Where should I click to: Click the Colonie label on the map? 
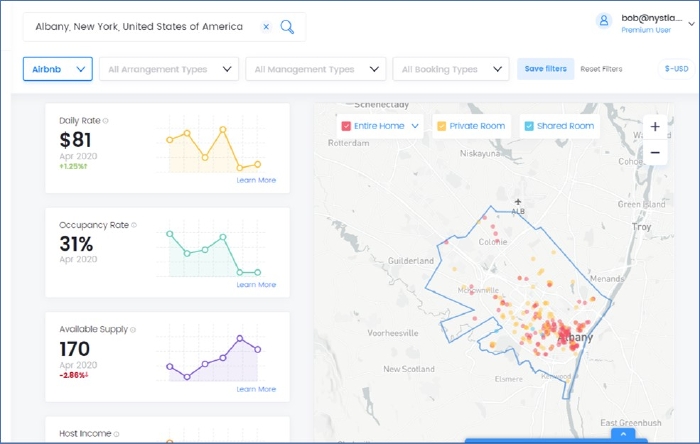tap(493, 242)
